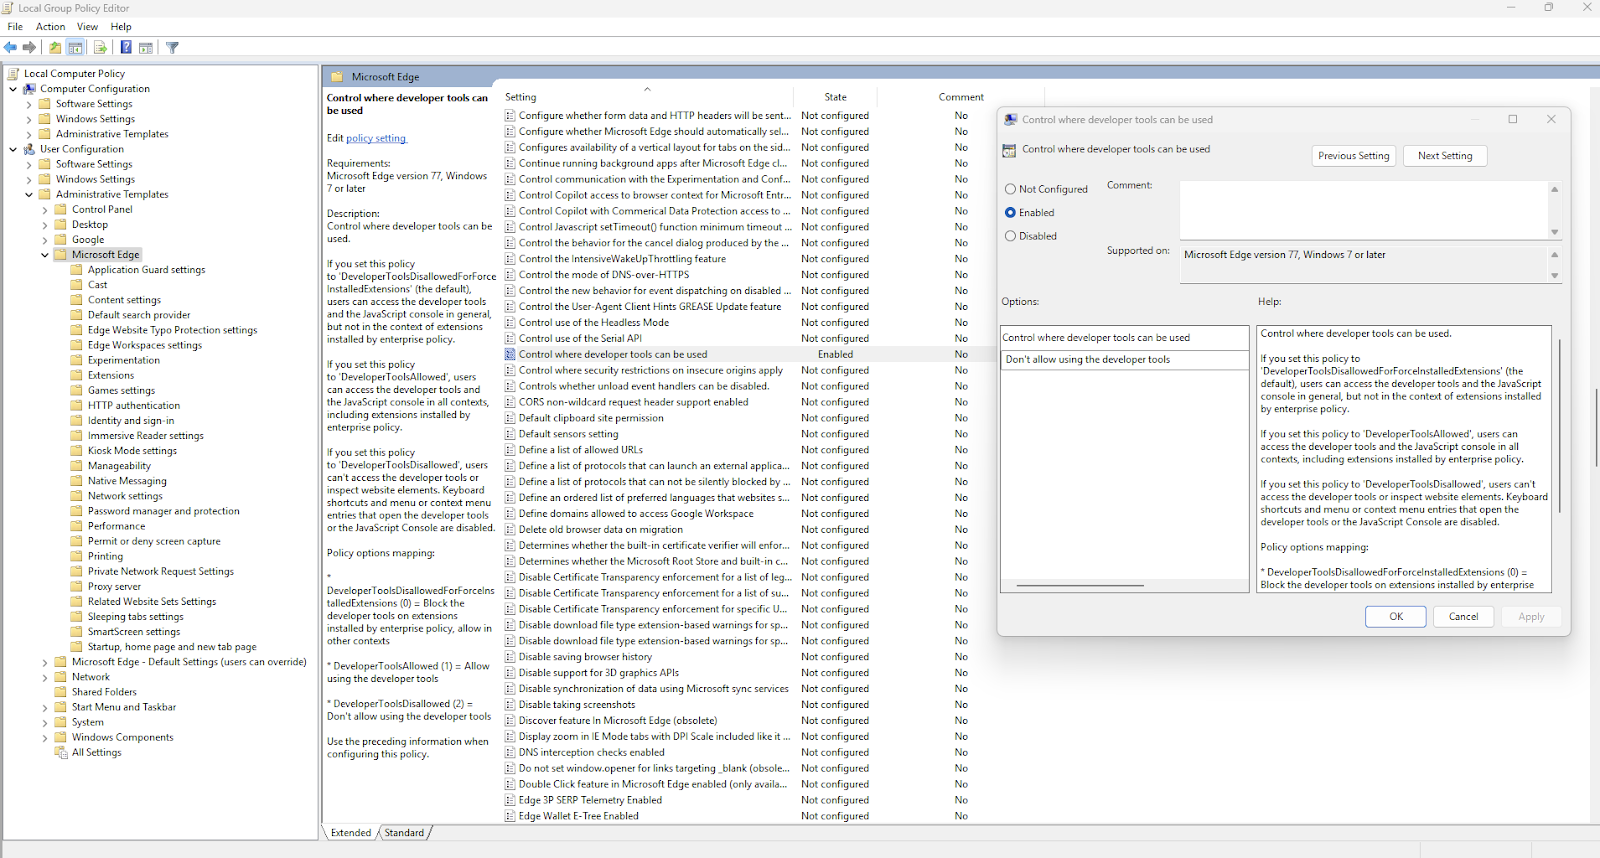Click the Next Setting button
Image resolution: width=1600 pixels, height=858 pixels.
(x=1445, y=156)
